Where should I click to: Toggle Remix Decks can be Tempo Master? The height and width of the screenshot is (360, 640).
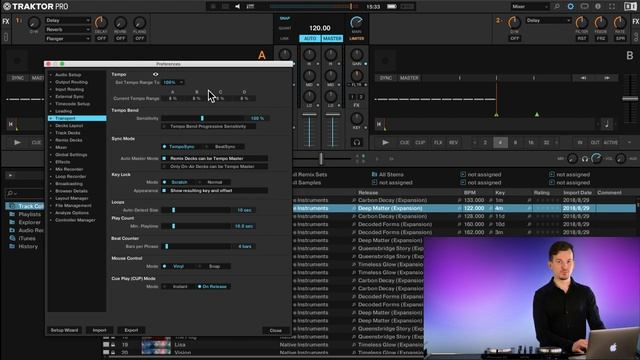click(x=164, y=158)
